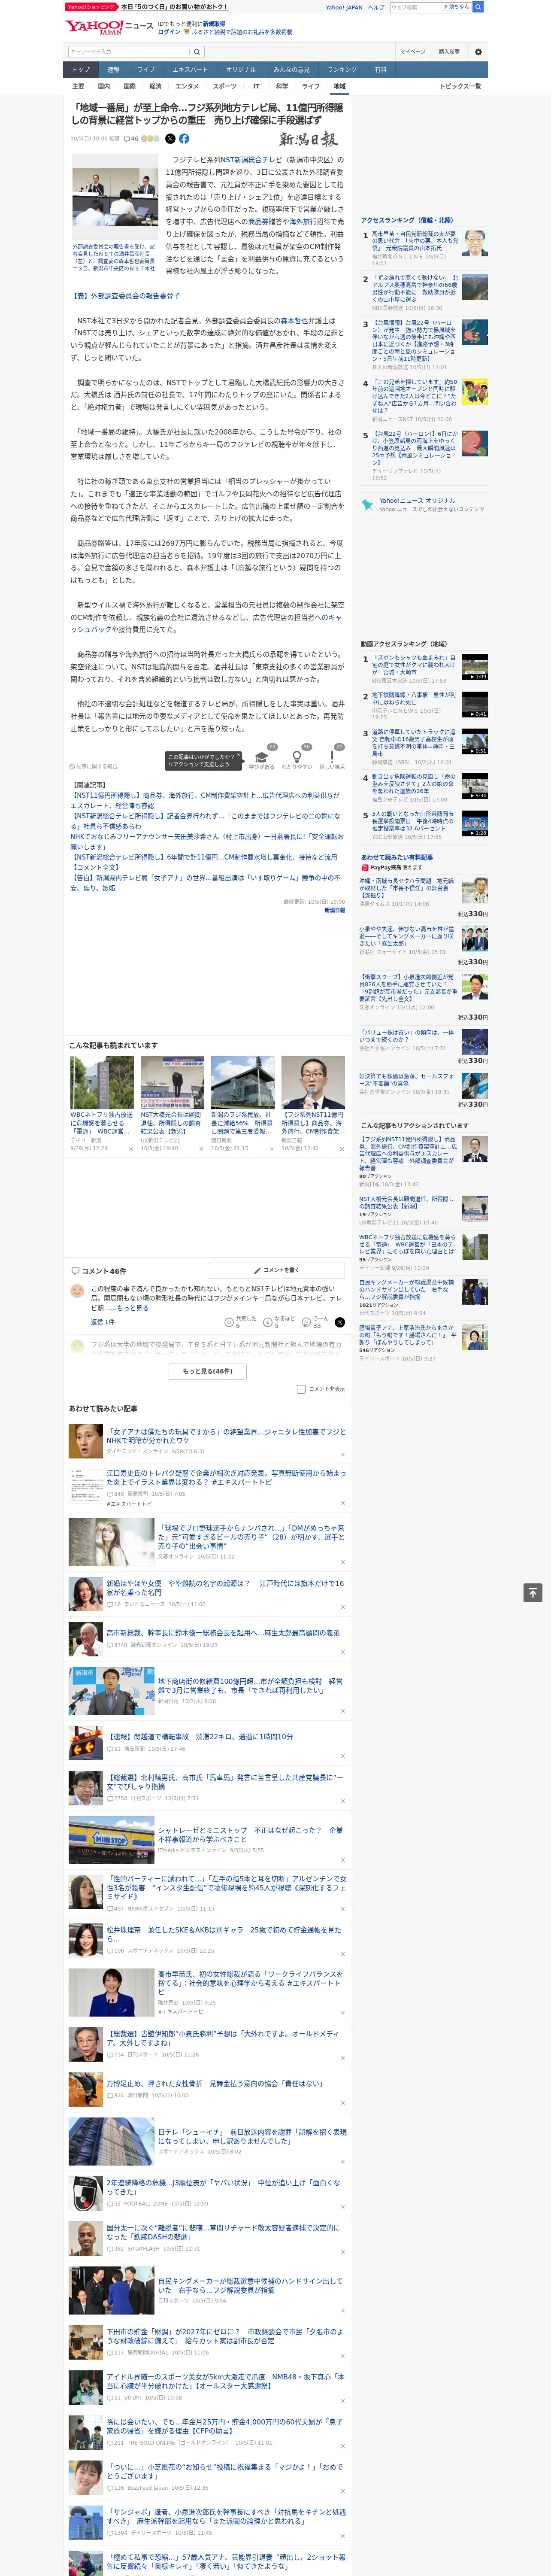Open the トップ tab
The image size is (551, 2576).
[x=81, y=70]
